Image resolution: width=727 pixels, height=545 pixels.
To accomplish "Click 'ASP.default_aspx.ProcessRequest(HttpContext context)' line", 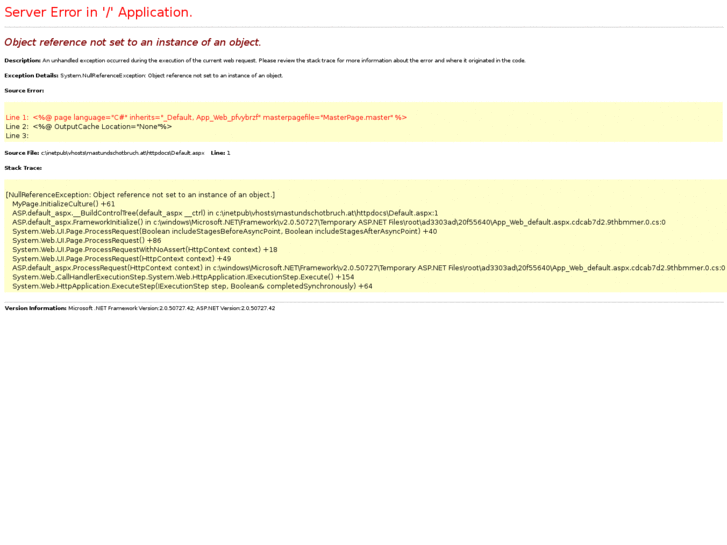I will 369,268.
